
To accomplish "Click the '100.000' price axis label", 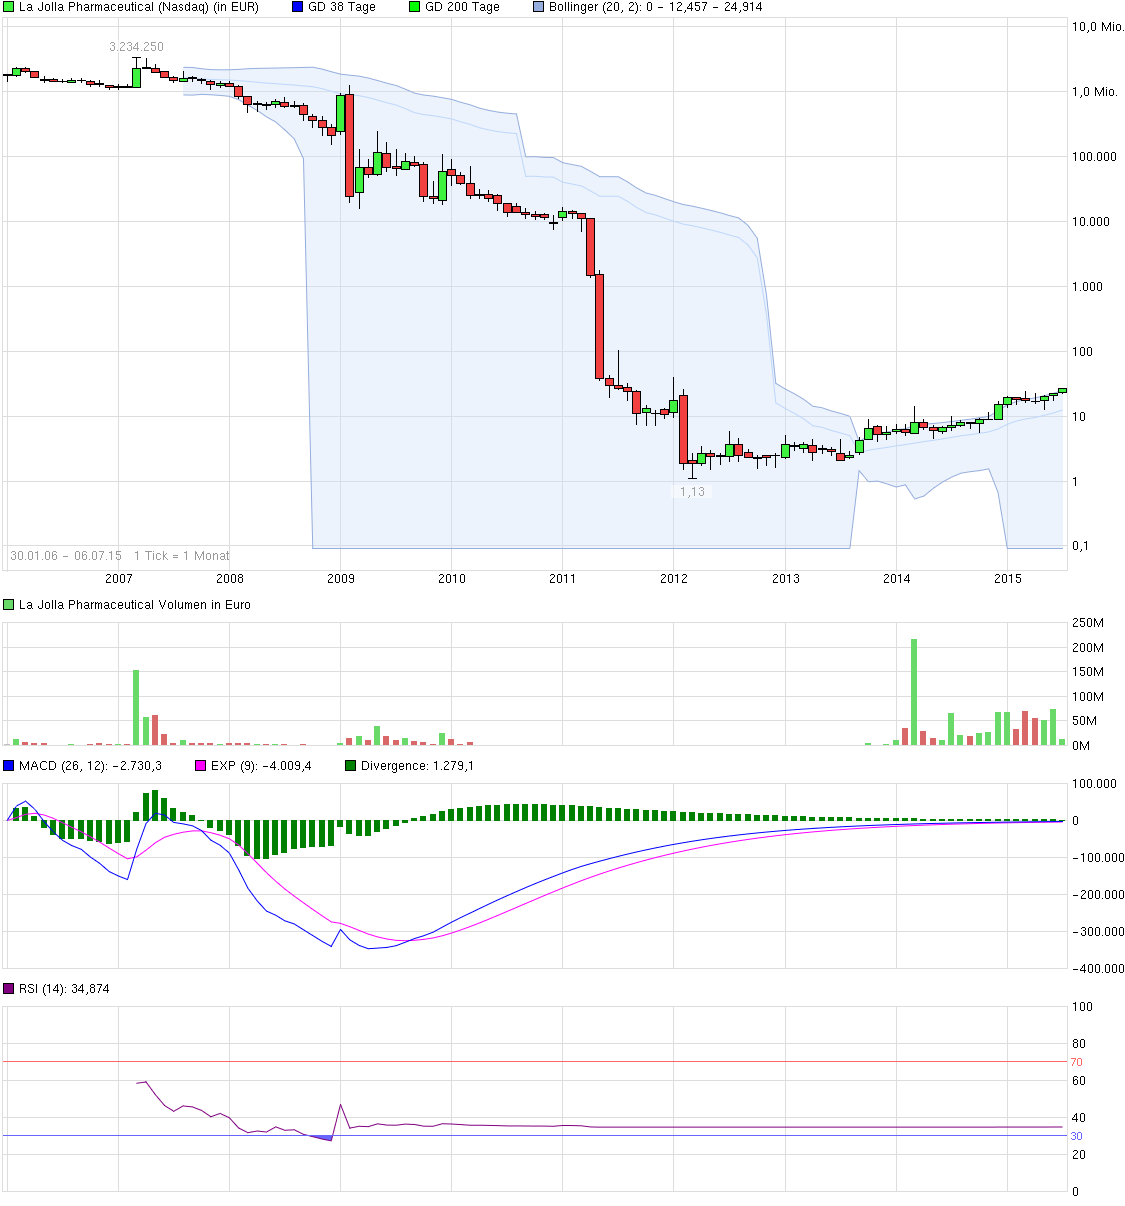I will point(1094,157).
